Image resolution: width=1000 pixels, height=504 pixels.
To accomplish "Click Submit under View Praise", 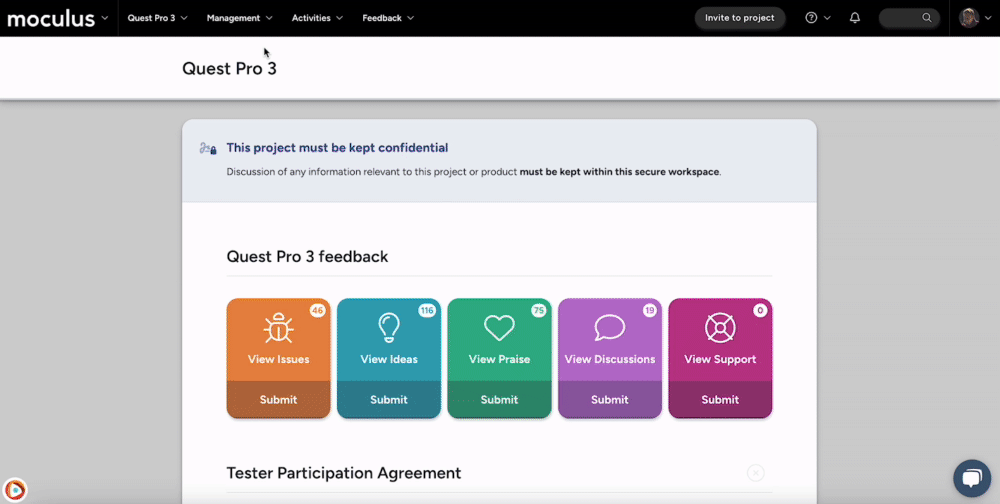I will pyautogui.click(x=499, y=399).
